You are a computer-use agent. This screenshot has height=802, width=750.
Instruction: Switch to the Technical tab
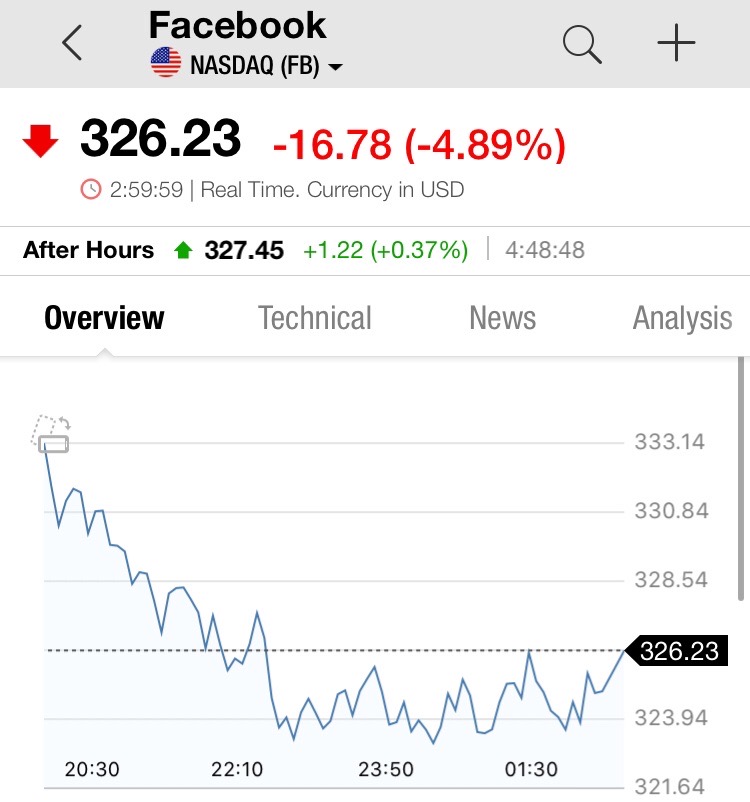click(x=315, y=318)
